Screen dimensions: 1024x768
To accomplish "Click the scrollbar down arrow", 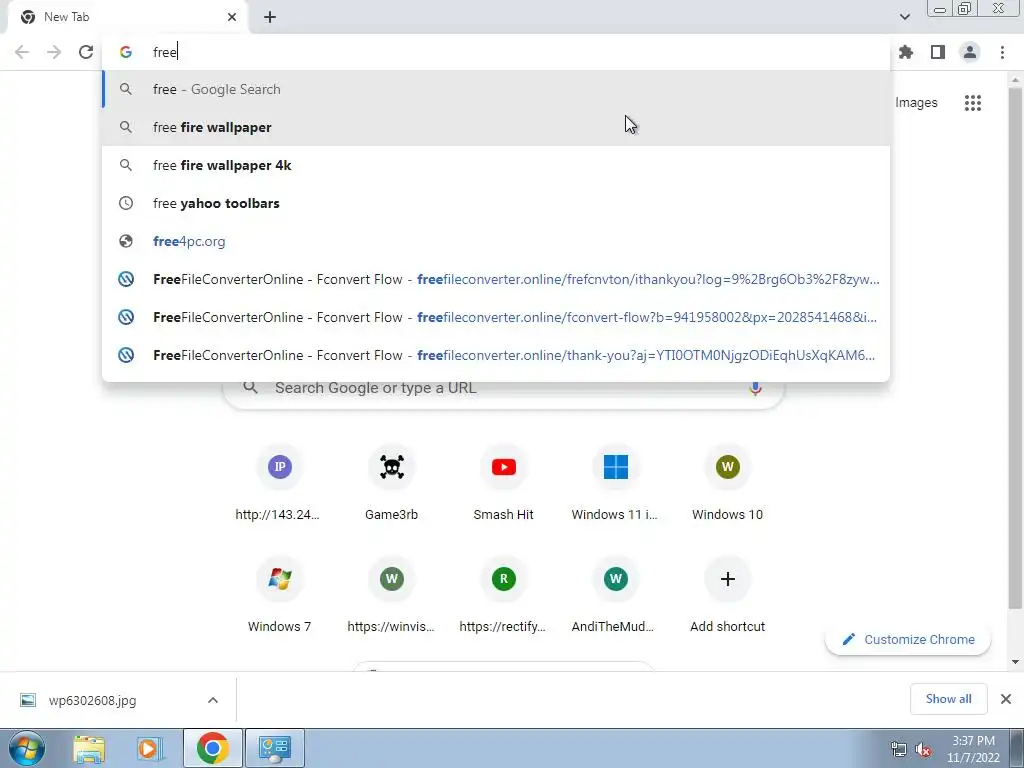I will click(x=1015, y=662).
